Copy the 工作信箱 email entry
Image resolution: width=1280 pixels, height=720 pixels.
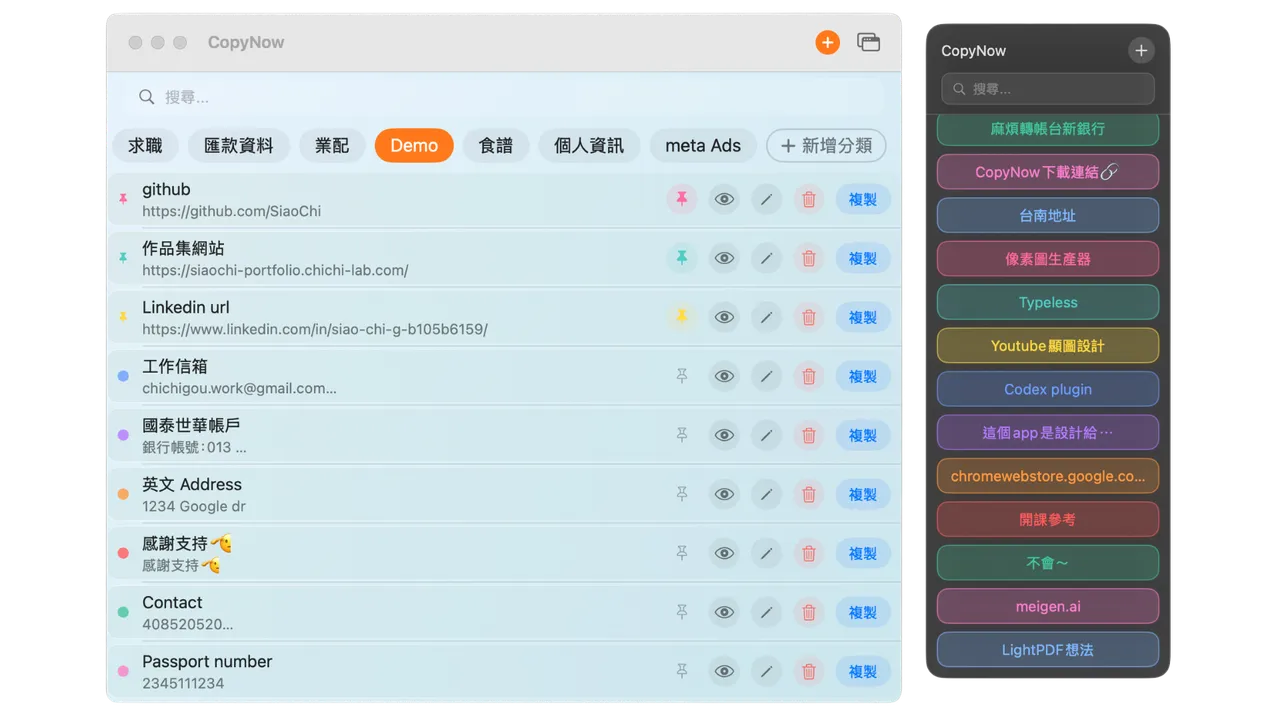pos(863,376)
